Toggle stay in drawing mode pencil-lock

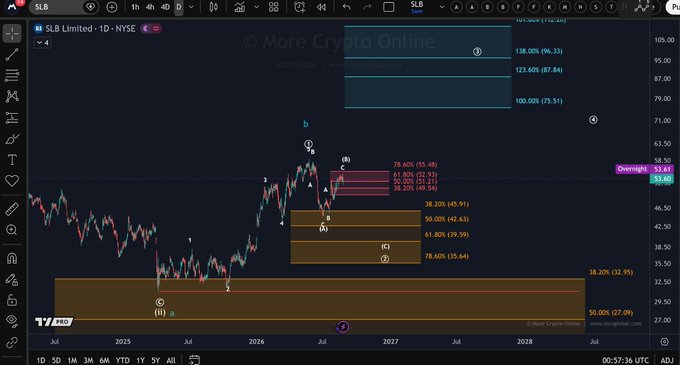(12, 280)
